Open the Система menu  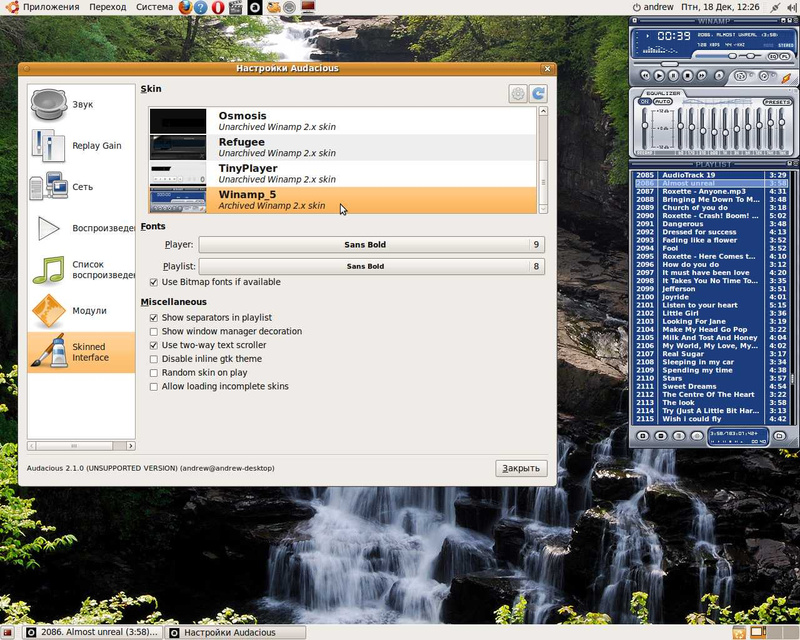[x=155, y=7]
